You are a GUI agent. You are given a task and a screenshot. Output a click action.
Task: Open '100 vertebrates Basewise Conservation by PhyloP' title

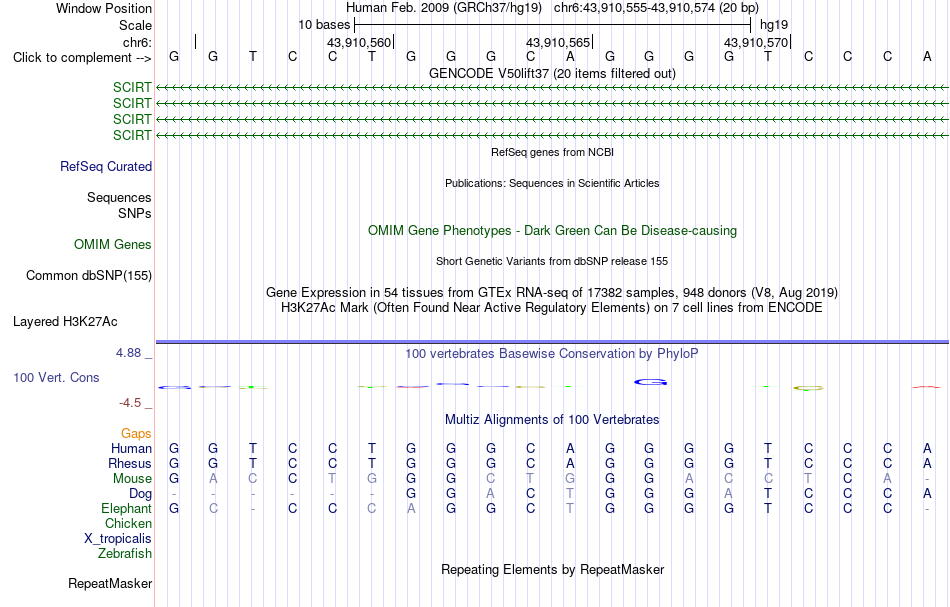[552, 353]
